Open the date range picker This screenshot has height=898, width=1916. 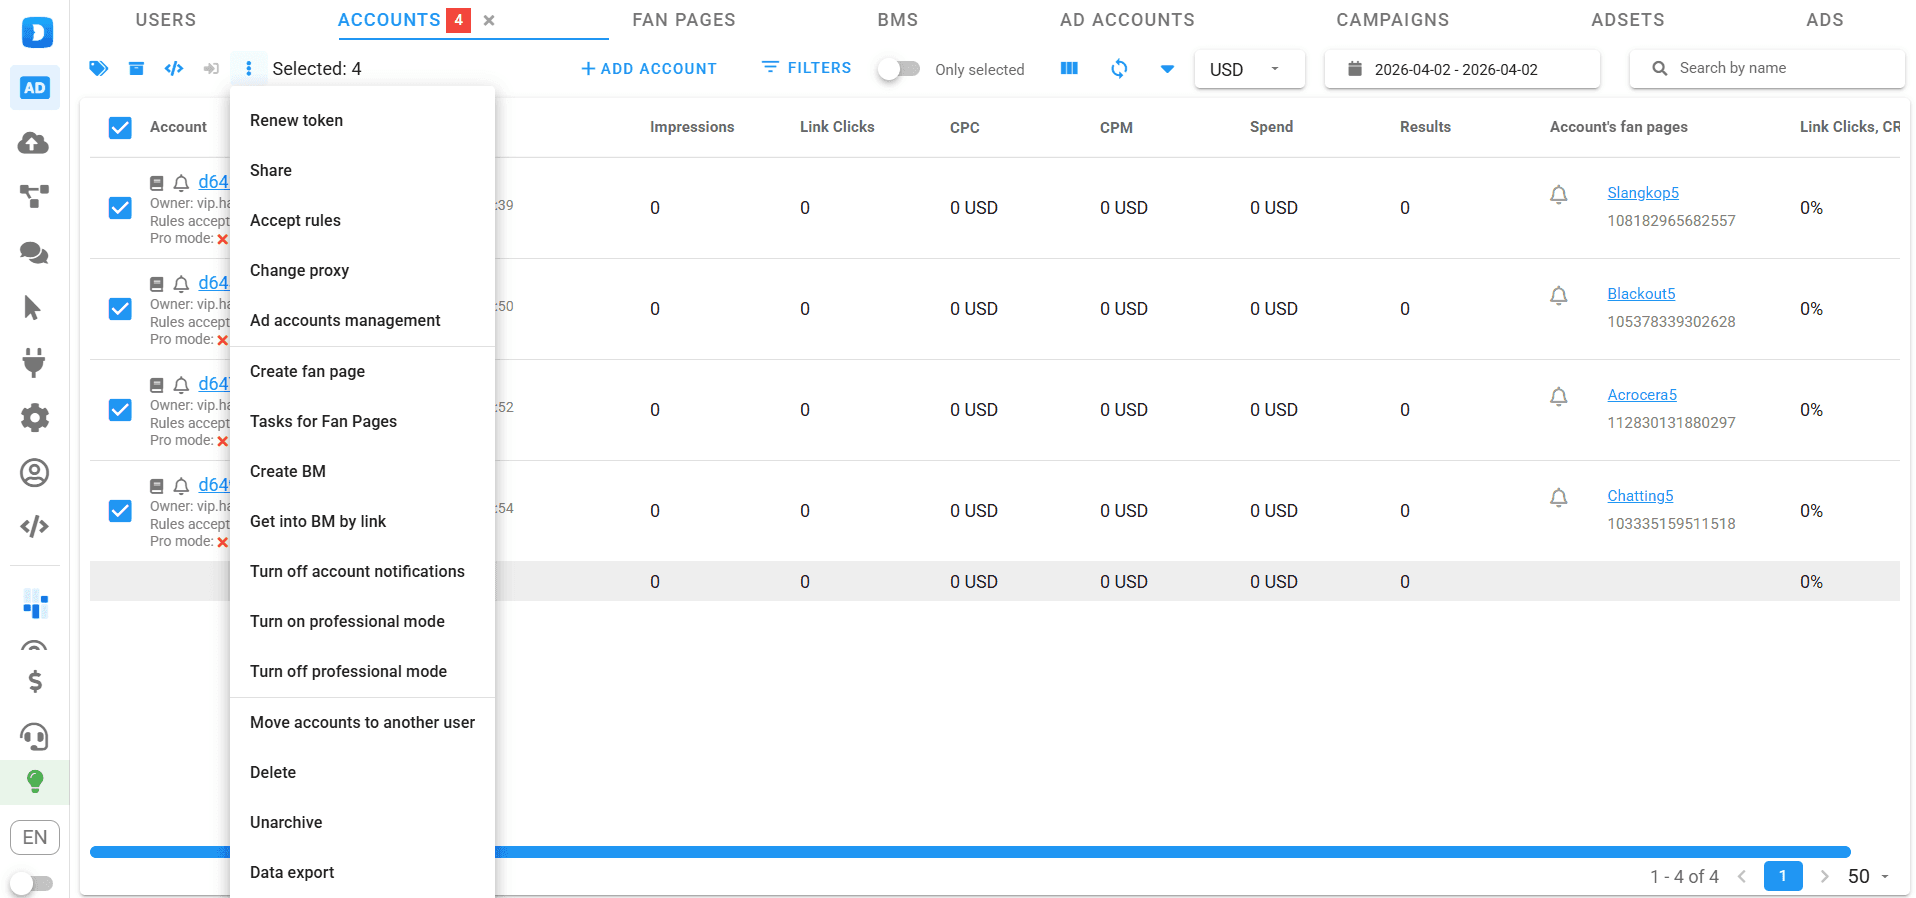point(1461,69)
